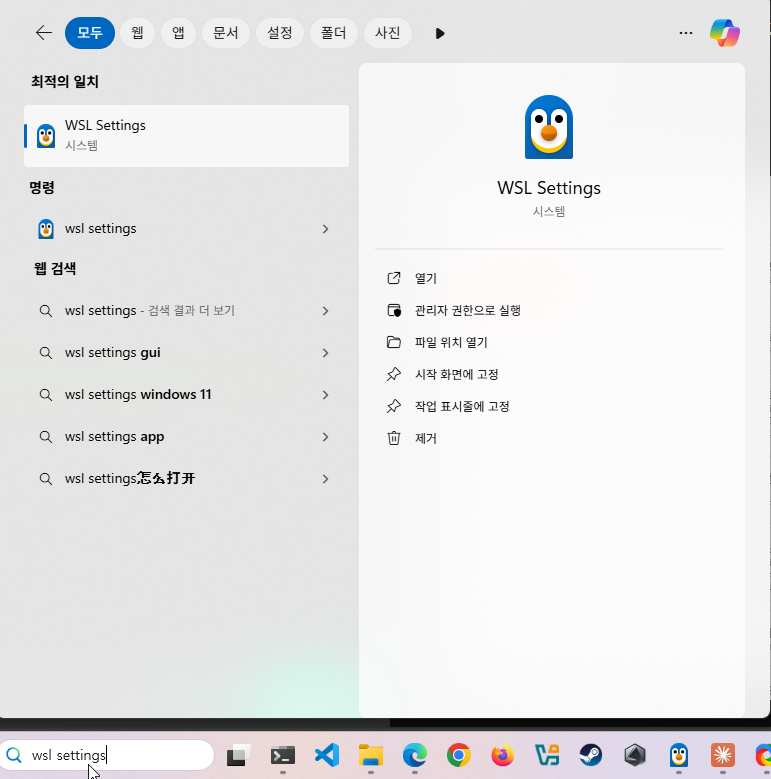This screenshot has width=771, height=779.
Task: Switch to the 앱 filter tab
Action: pos(178,33)
